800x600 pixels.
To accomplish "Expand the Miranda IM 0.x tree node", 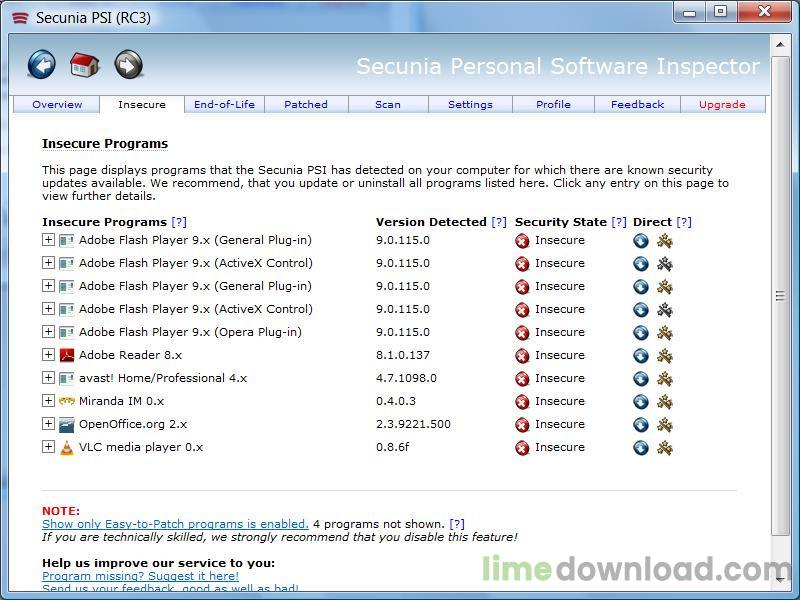I will (48, 401).
